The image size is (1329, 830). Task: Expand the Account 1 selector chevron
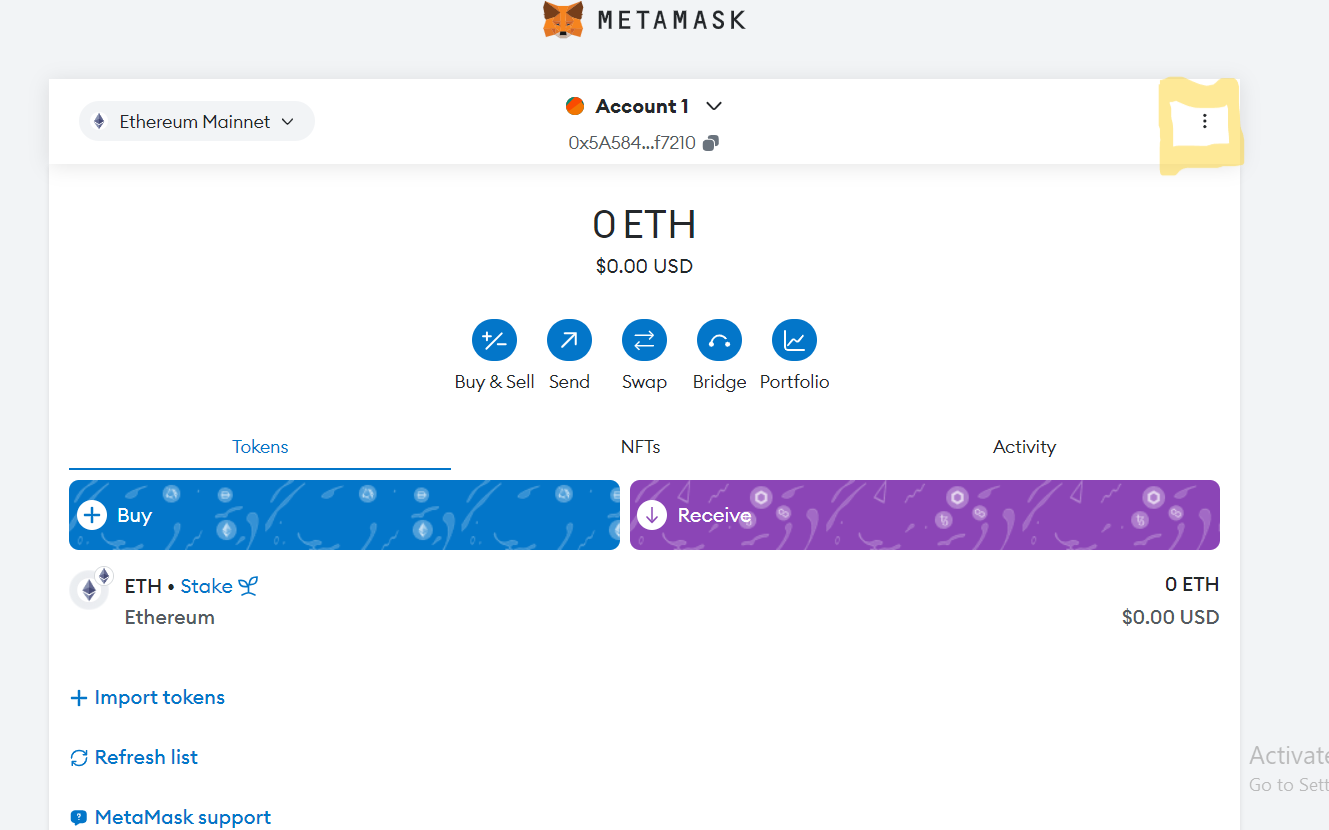click(x=714, y=106)
